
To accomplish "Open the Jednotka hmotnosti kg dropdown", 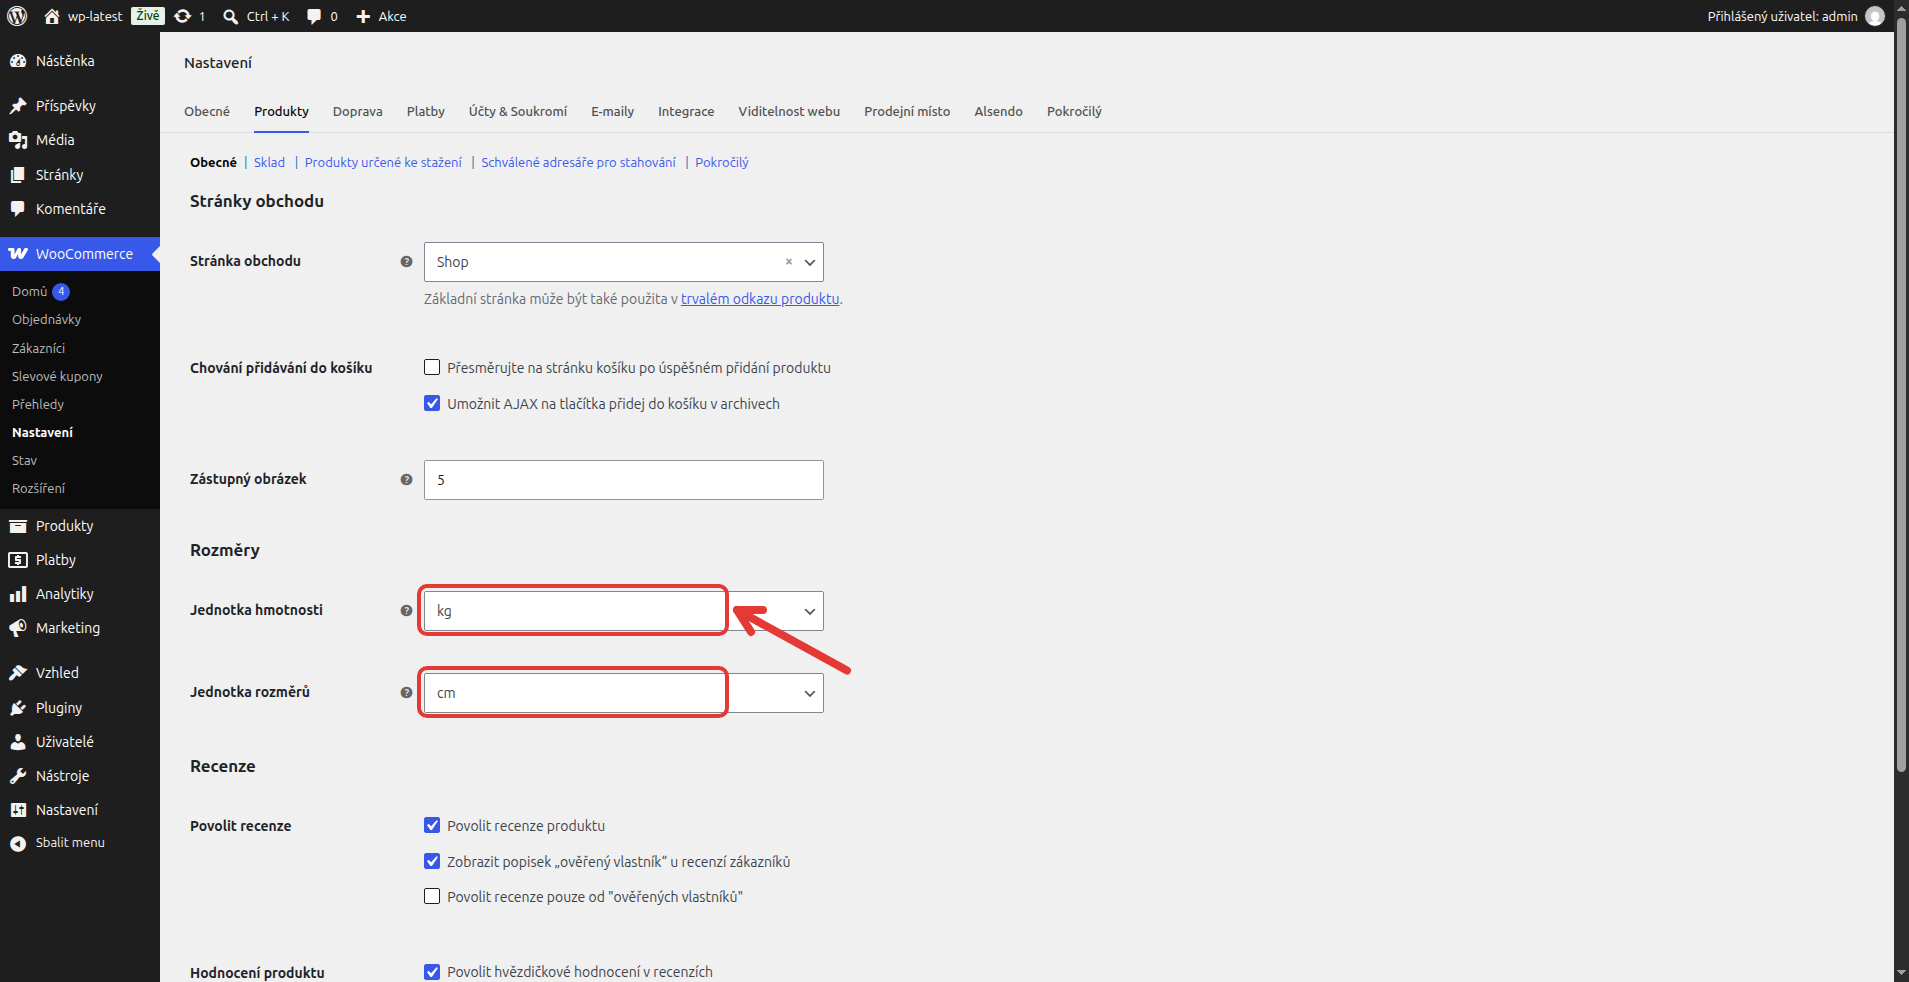I will click(x=624, y=611).
